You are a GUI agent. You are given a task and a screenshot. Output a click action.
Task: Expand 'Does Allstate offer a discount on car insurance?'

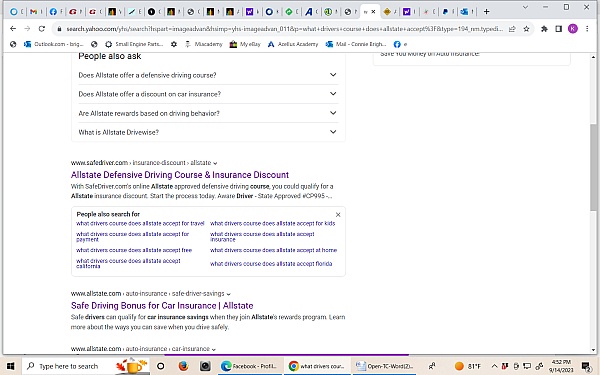point(208,94)
